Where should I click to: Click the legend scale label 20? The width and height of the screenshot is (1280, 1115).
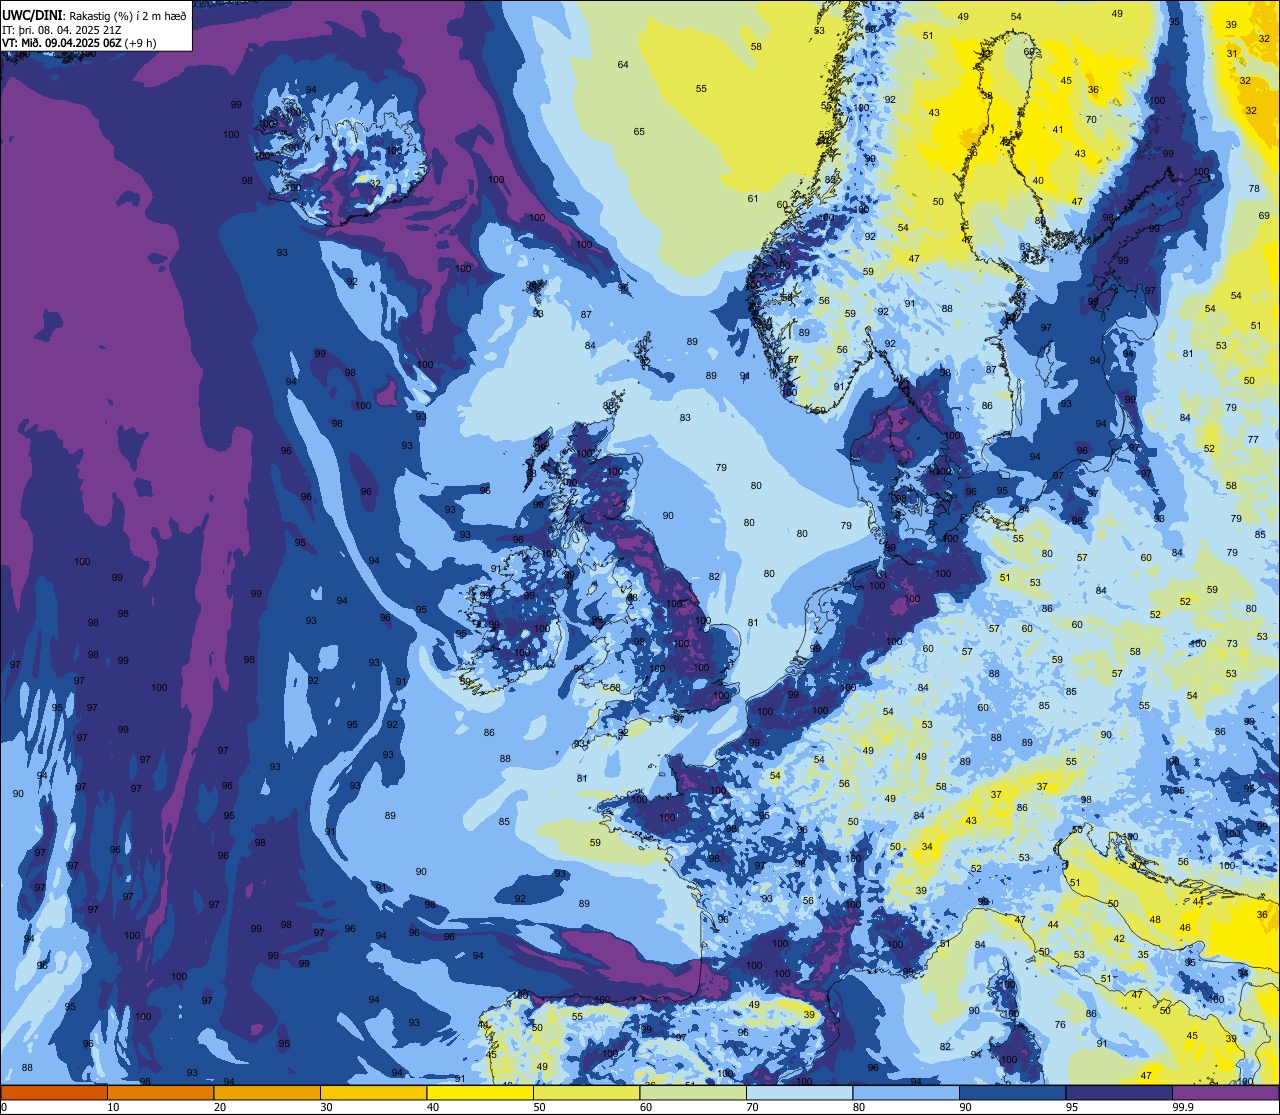[x=220, y=1107]
